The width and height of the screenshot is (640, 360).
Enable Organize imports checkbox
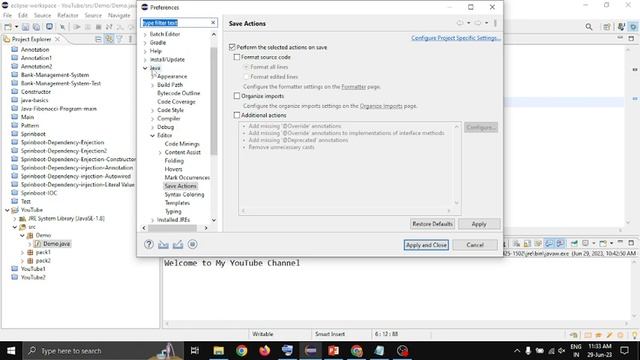click(x=237, y=96)
